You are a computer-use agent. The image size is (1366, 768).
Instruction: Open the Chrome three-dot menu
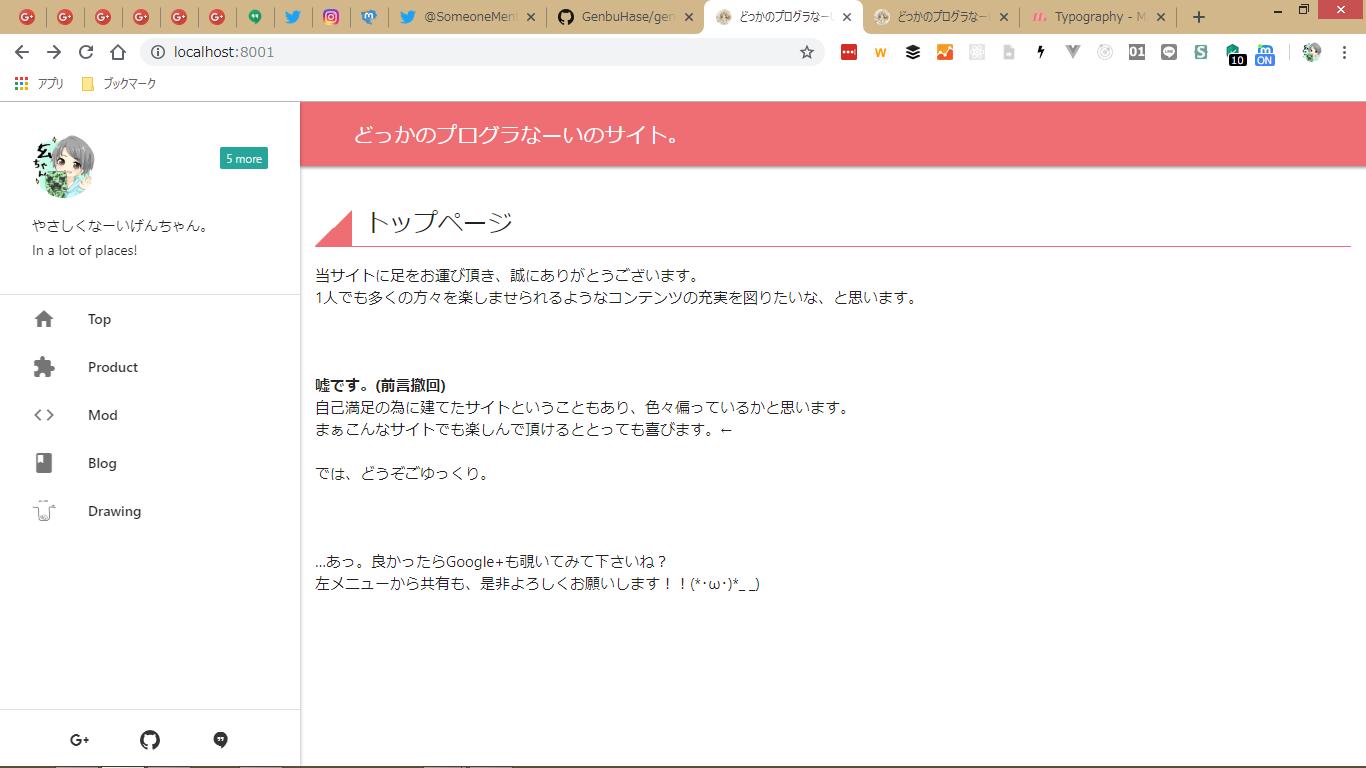[1344, 52]
